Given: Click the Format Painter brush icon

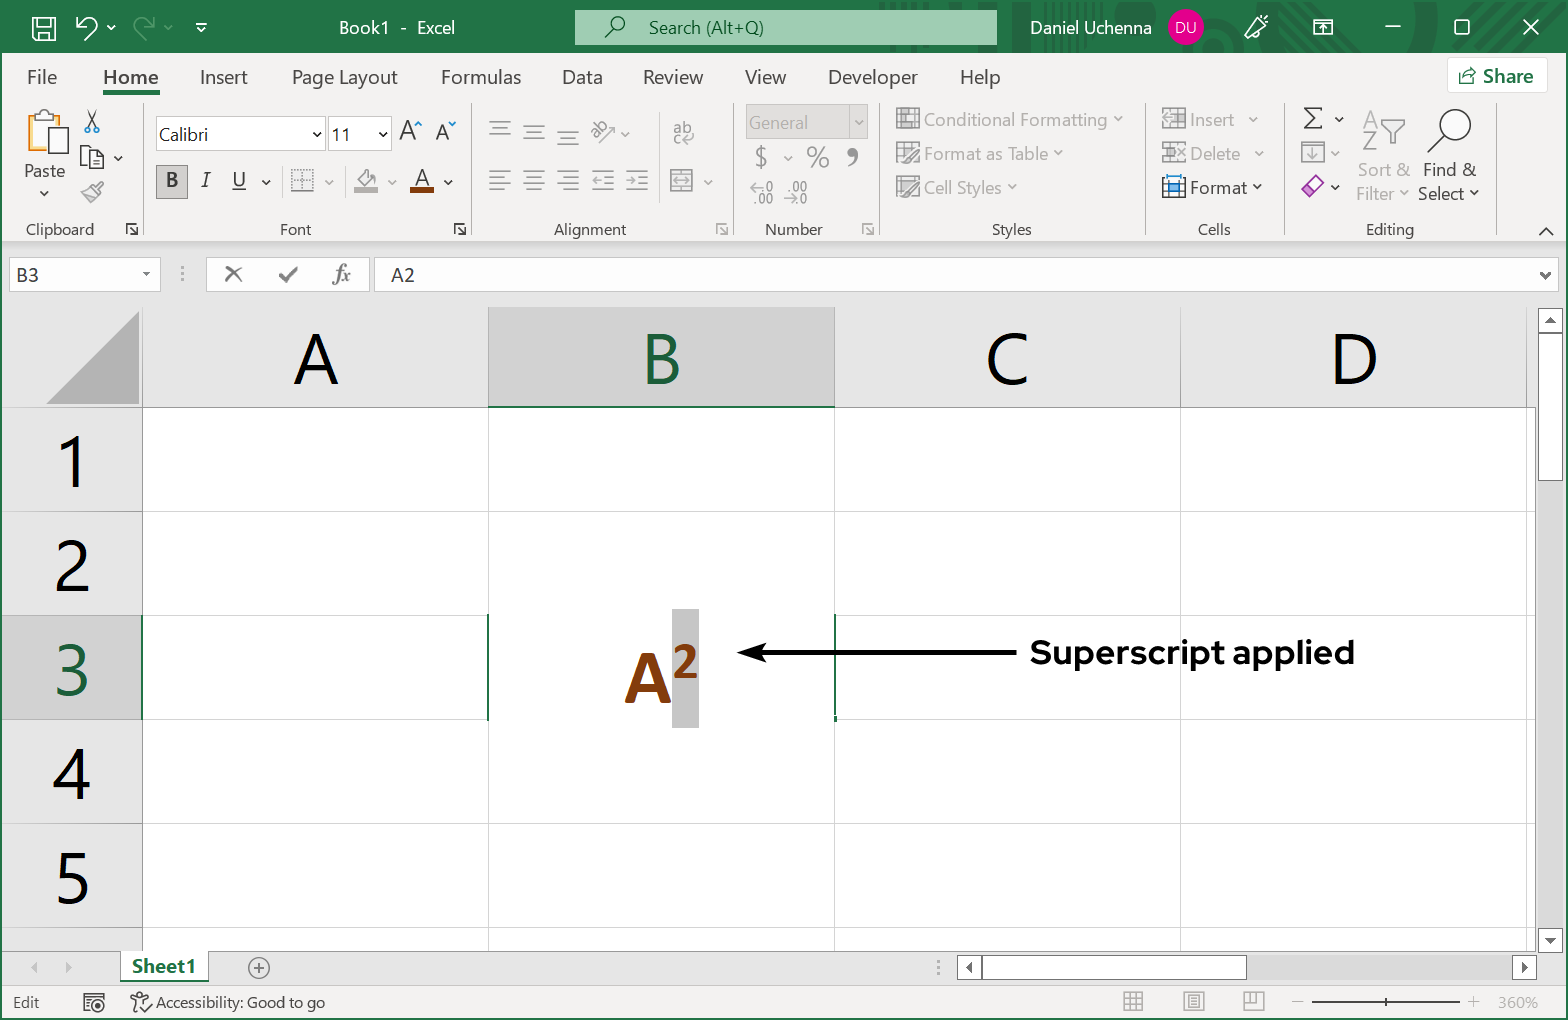Looking at the screenshot, I should pyautogui.click(x=93, y=191).
